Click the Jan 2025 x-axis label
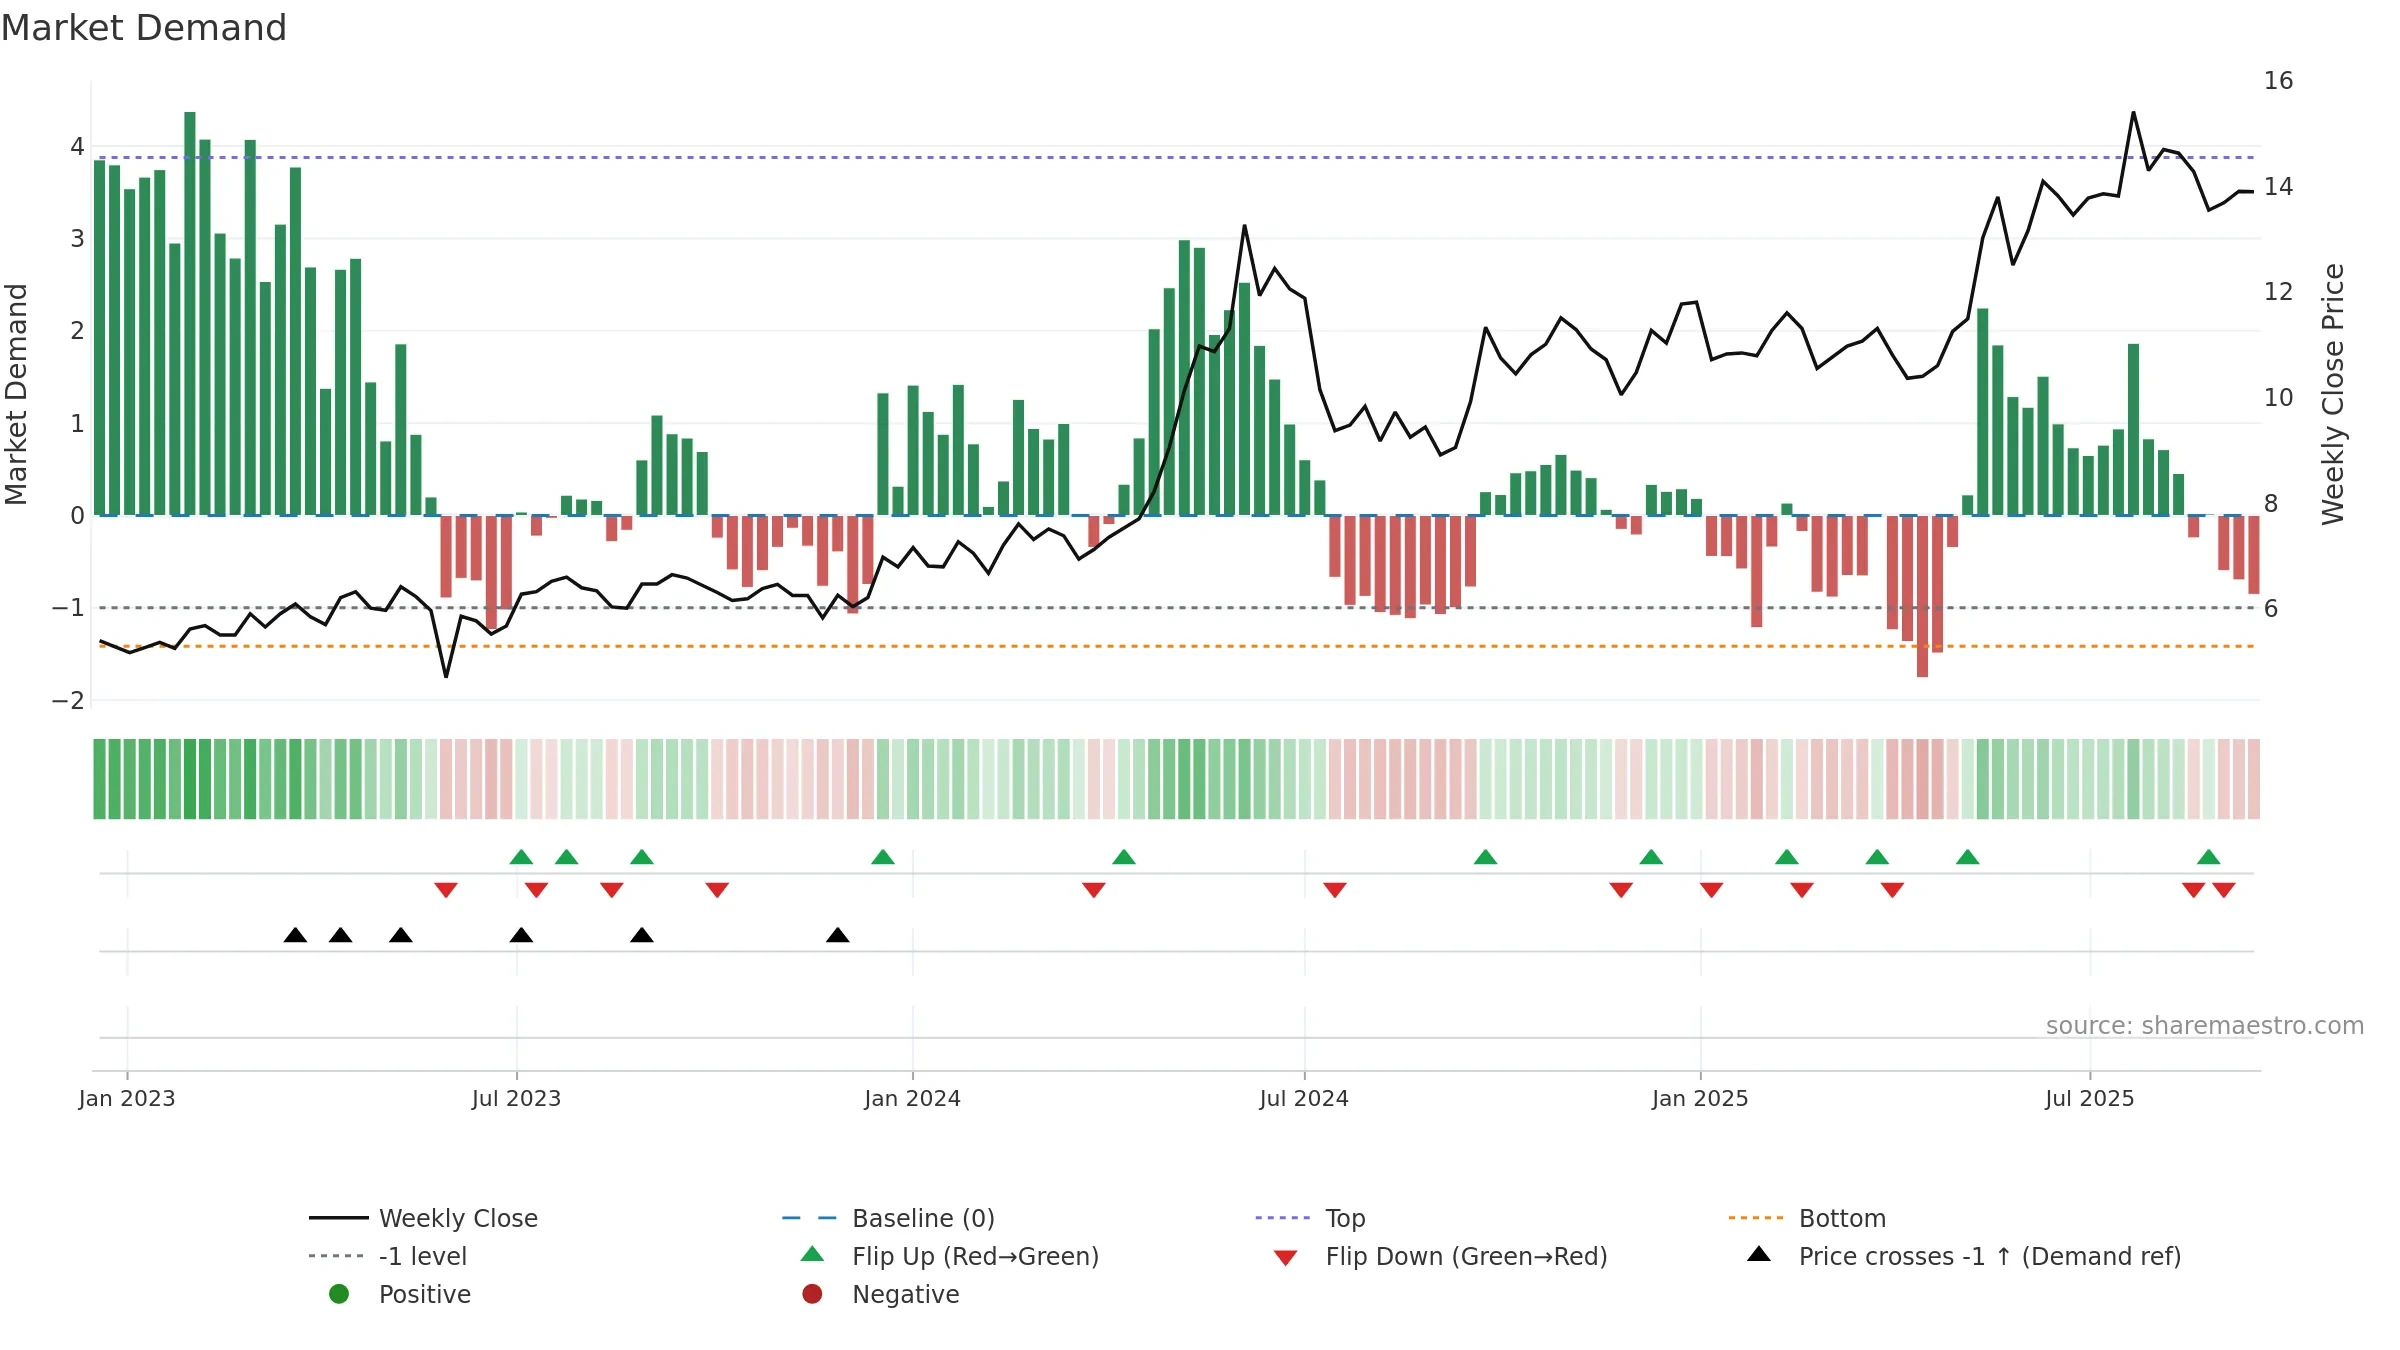 coord(1700,1098)
